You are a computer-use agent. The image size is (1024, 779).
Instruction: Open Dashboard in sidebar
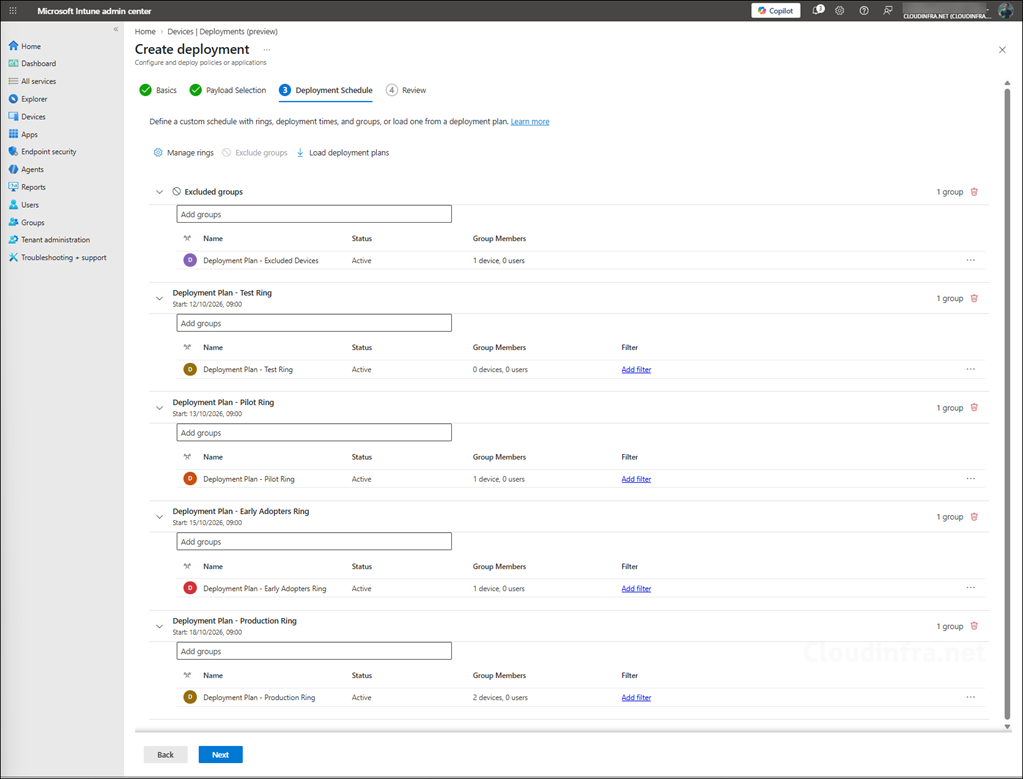click(x=32, y=63)
